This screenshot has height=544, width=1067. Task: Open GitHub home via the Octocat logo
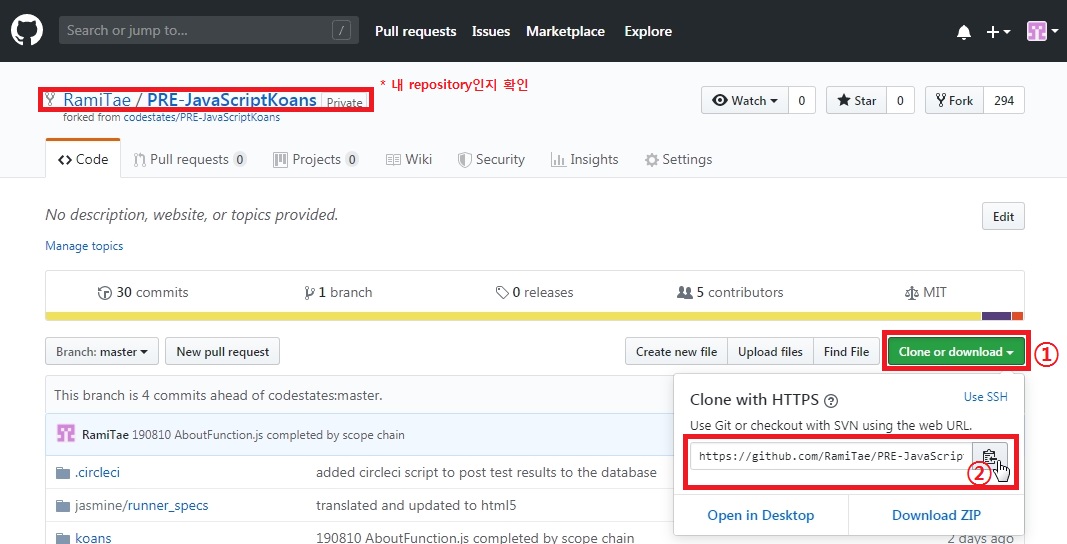pyautogui.click(x=27, y=31)
